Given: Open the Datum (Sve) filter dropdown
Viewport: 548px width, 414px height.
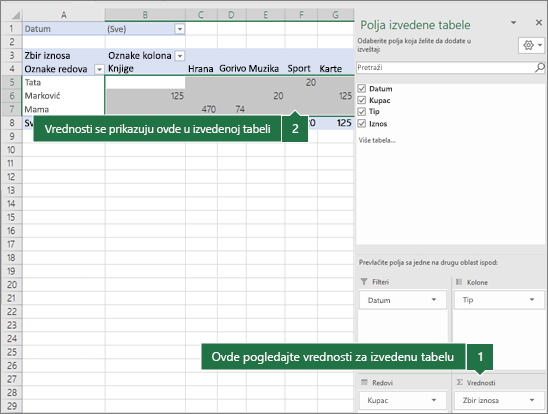Looking at the screenshot, I should pyautogui.click(x=180, y=29).
